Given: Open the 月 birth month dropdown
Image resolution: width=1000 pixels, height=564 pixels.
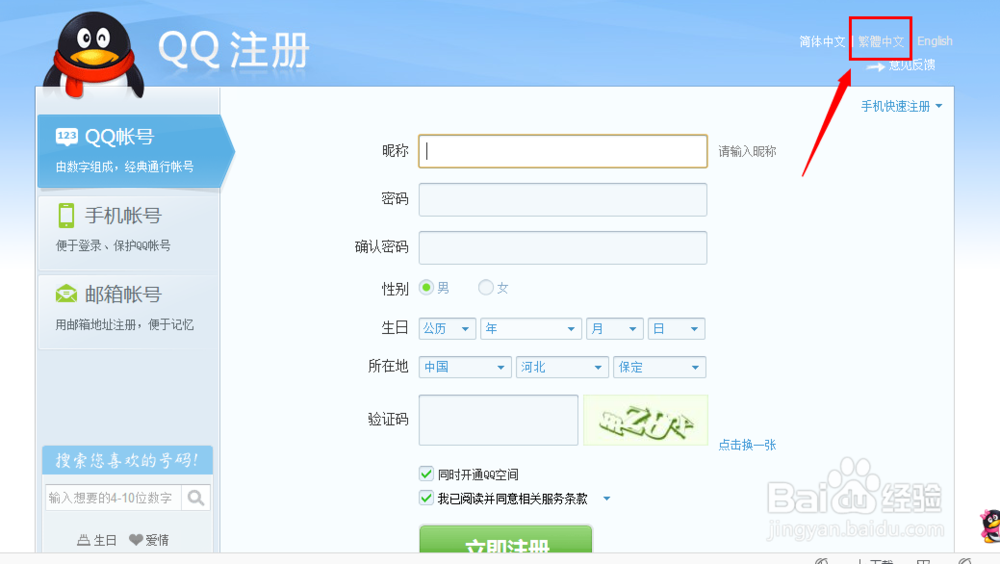Looking at the screenshot, I should click(x=615, y=329).
